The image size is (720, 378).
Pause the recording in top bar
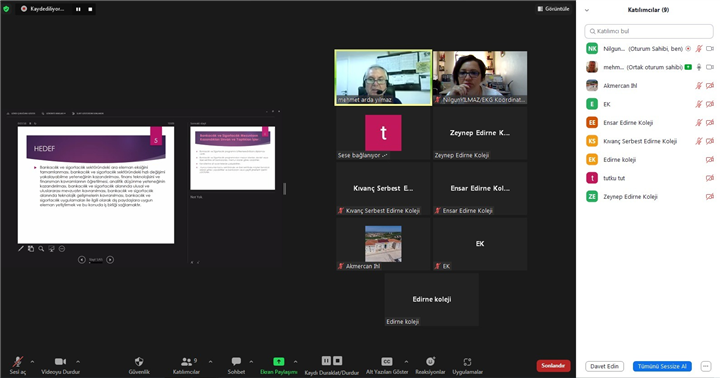[x=78, y=9]
